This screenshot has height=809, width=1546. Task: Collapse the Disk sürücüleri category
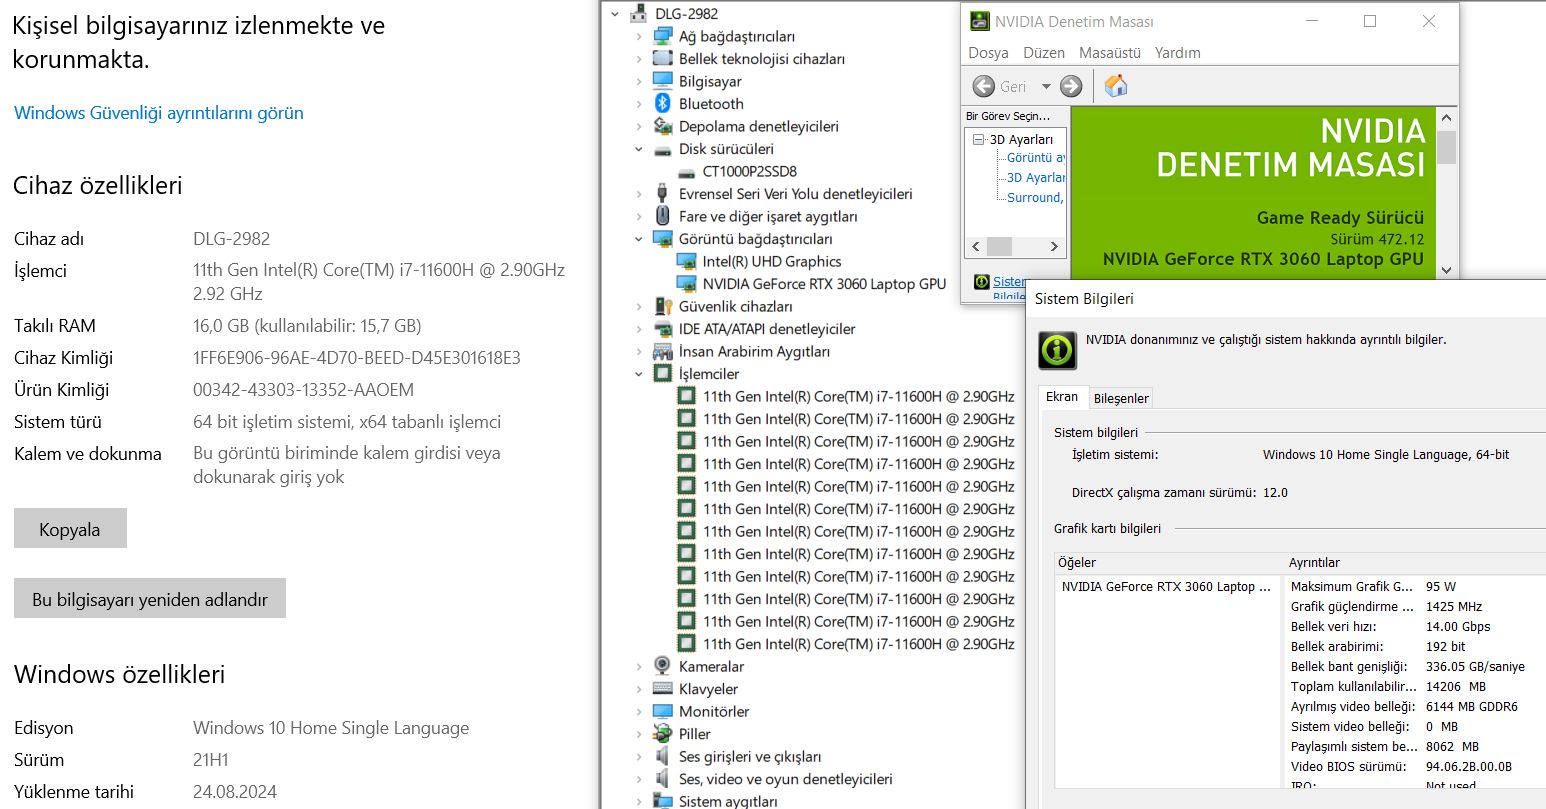tap(639, 149)
